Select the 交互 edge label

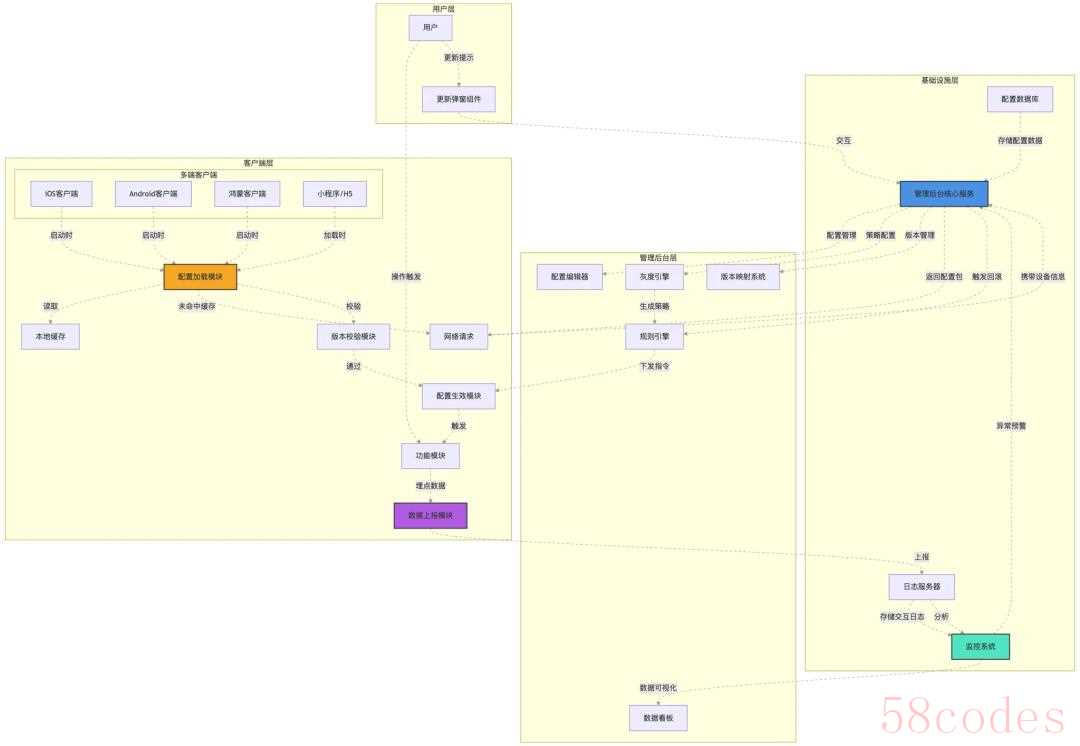click(x=843, y=141)
